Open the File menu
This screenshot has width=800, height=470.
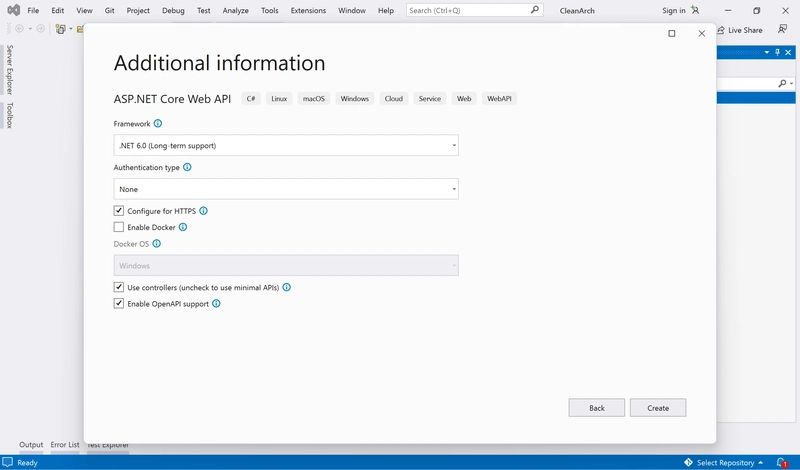[x=33, y=10]
